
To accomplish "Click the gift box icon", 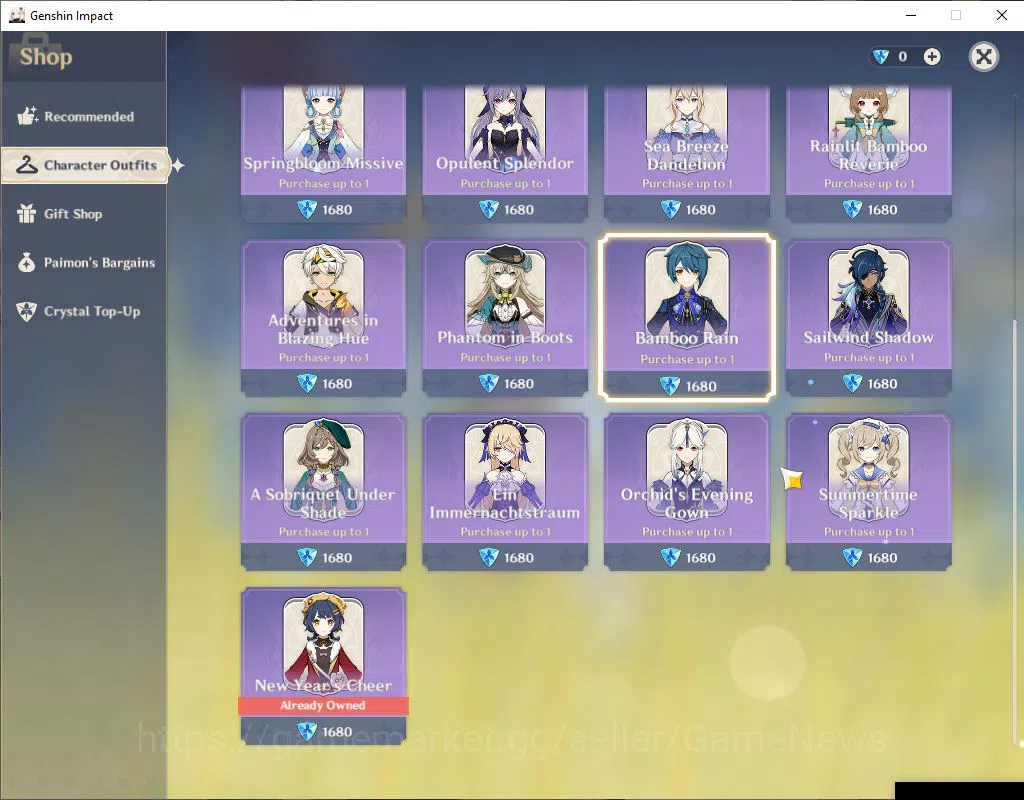I will [x=26, y=214].
